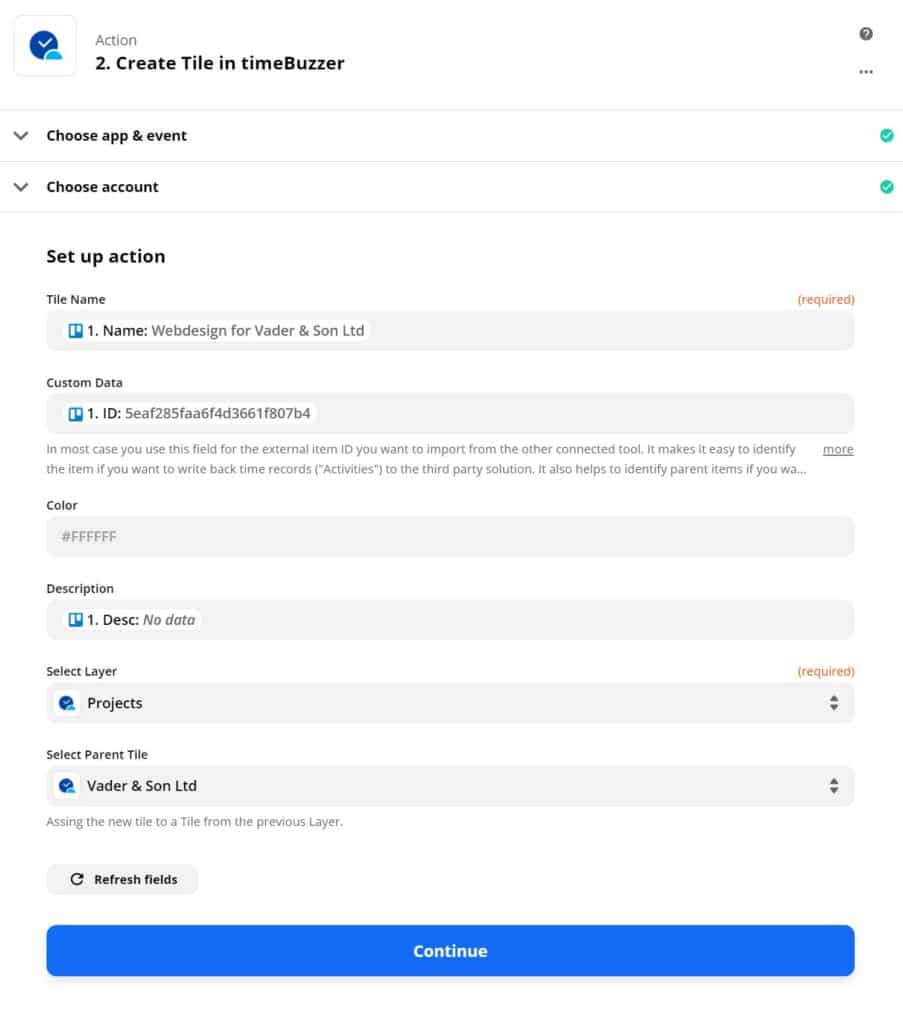Click the Color field showing #FFFFFF
The image size is (903, 1024).
(x=450, y=536)
